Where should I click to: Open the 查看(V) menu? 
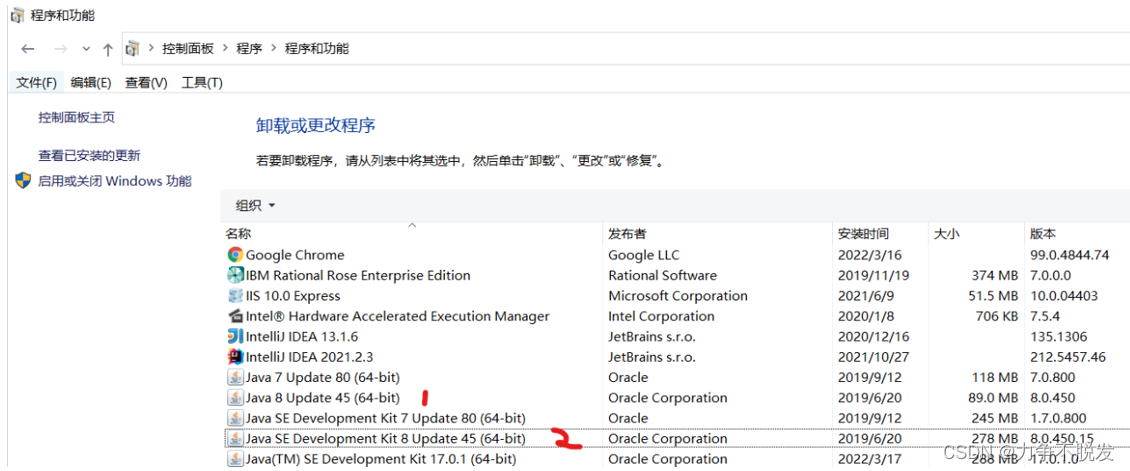click(x=146, y=83)
